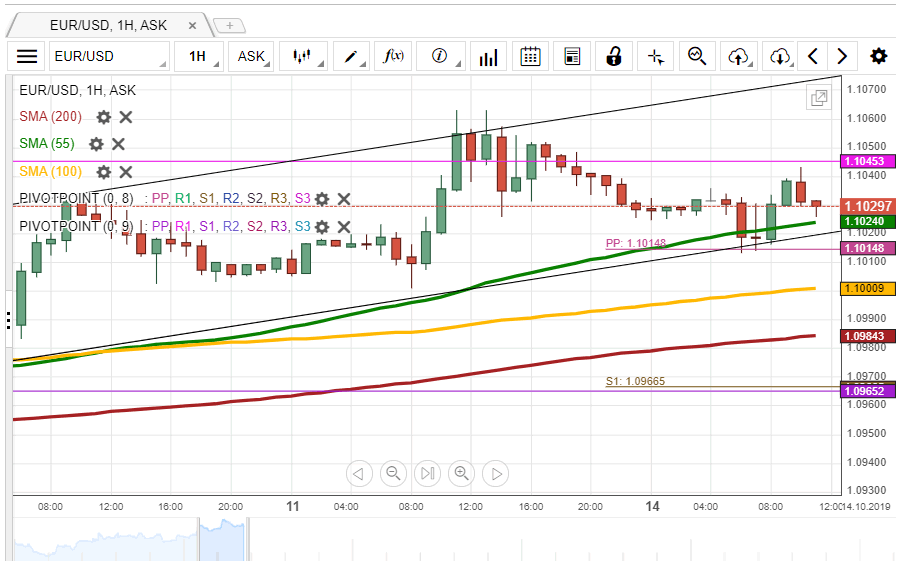905x565 pixels.
Task: Open the ASK price side dropdown
Action: 252,56
